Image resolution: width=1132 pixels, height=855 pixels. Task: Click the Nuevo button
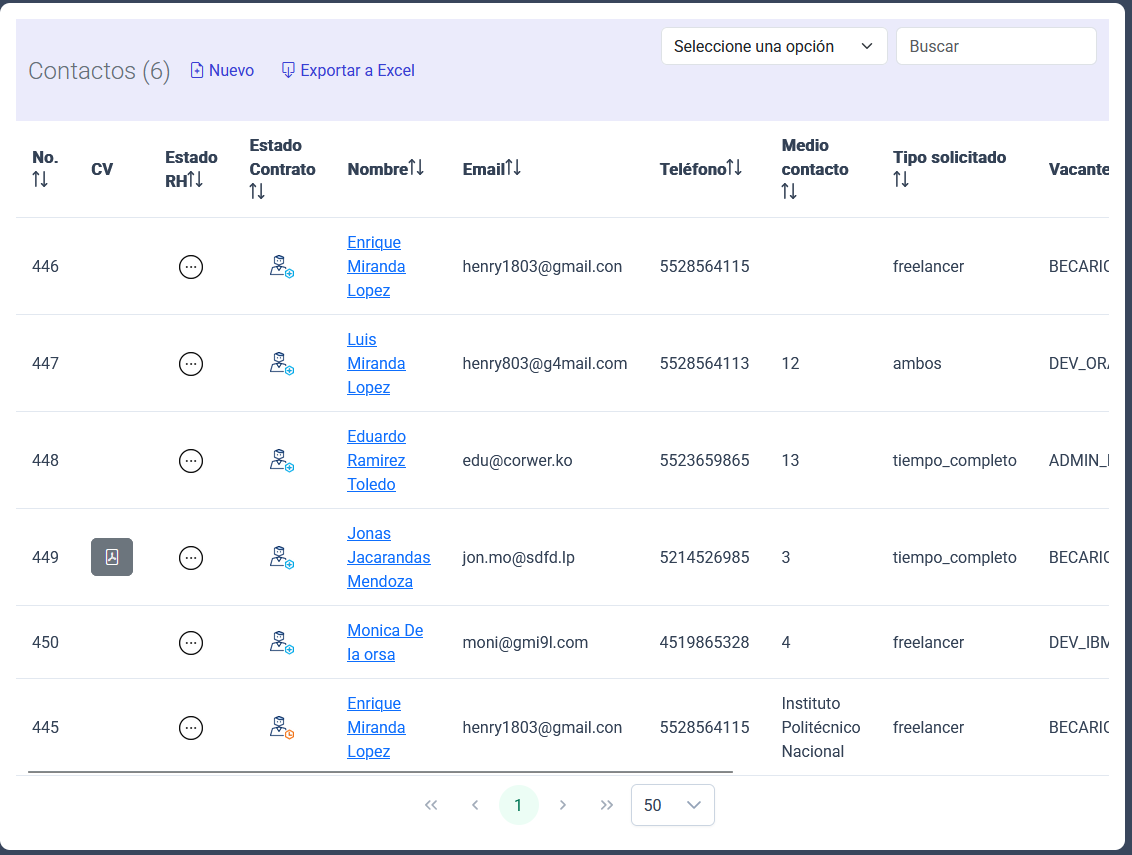[222, 70]
